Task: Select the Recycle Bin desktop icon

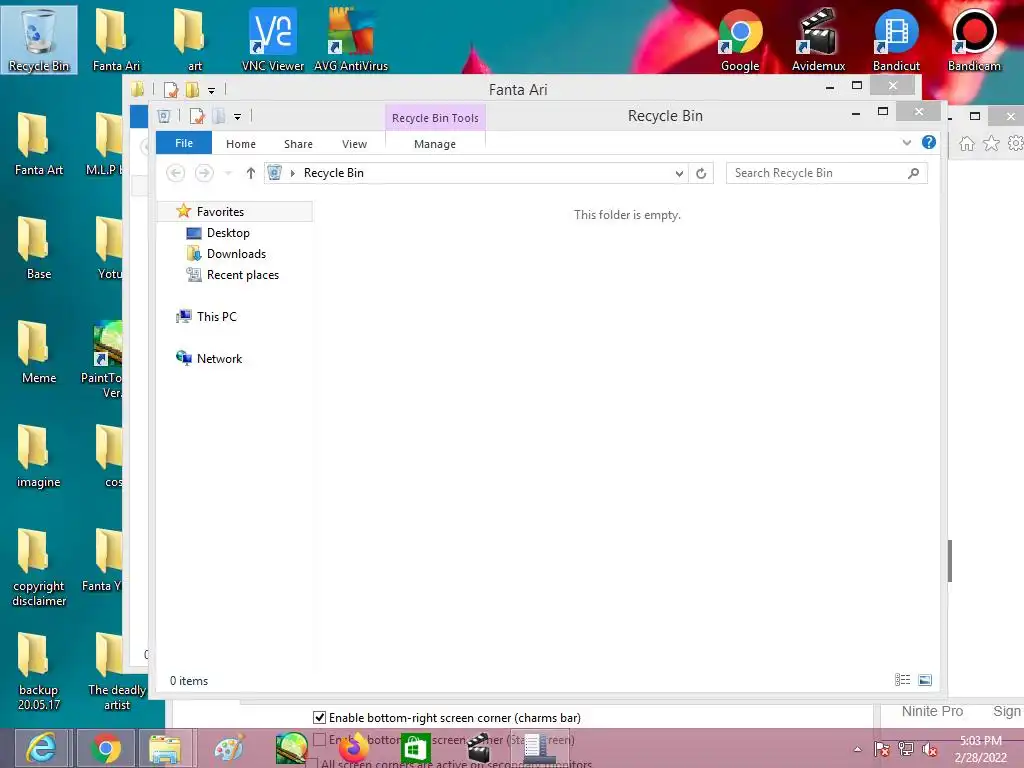Action: 39,39
